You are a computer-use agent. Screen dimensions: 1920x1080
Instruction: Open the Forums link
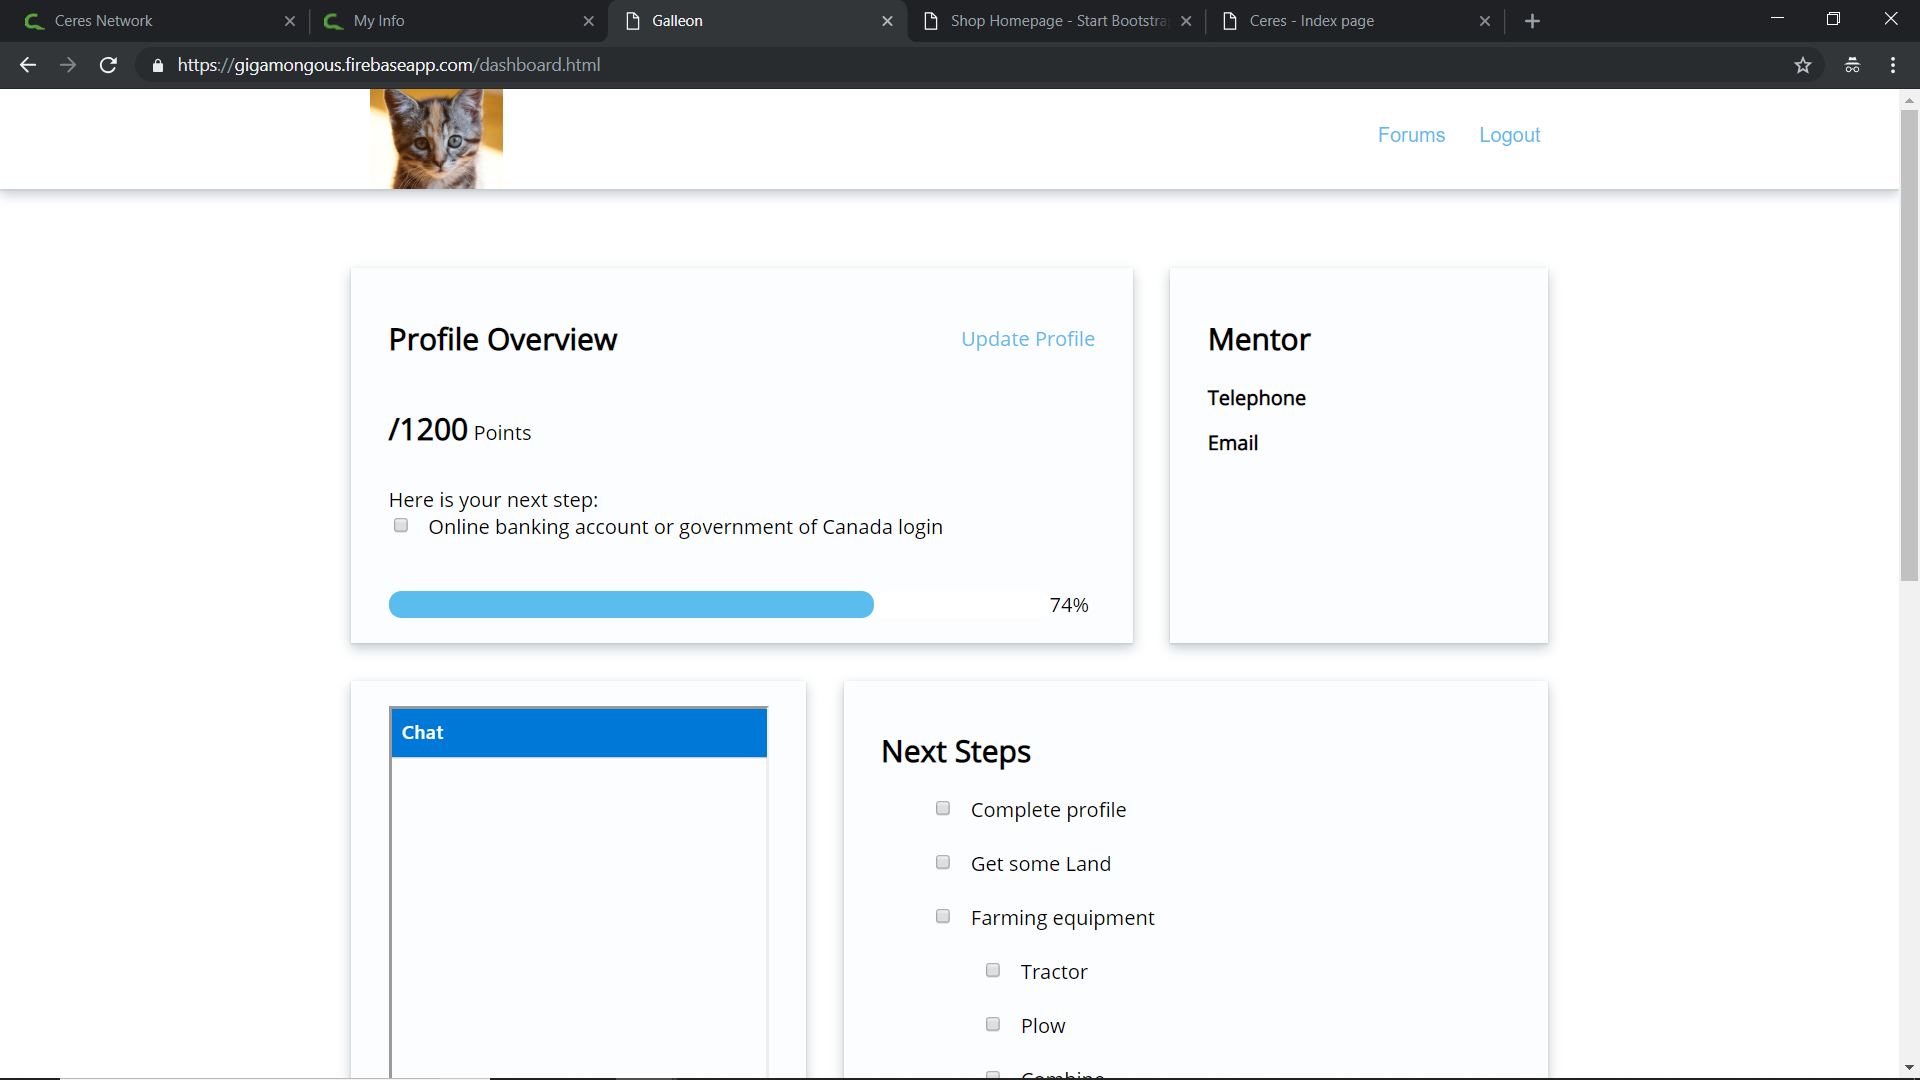coord(1411,135)
